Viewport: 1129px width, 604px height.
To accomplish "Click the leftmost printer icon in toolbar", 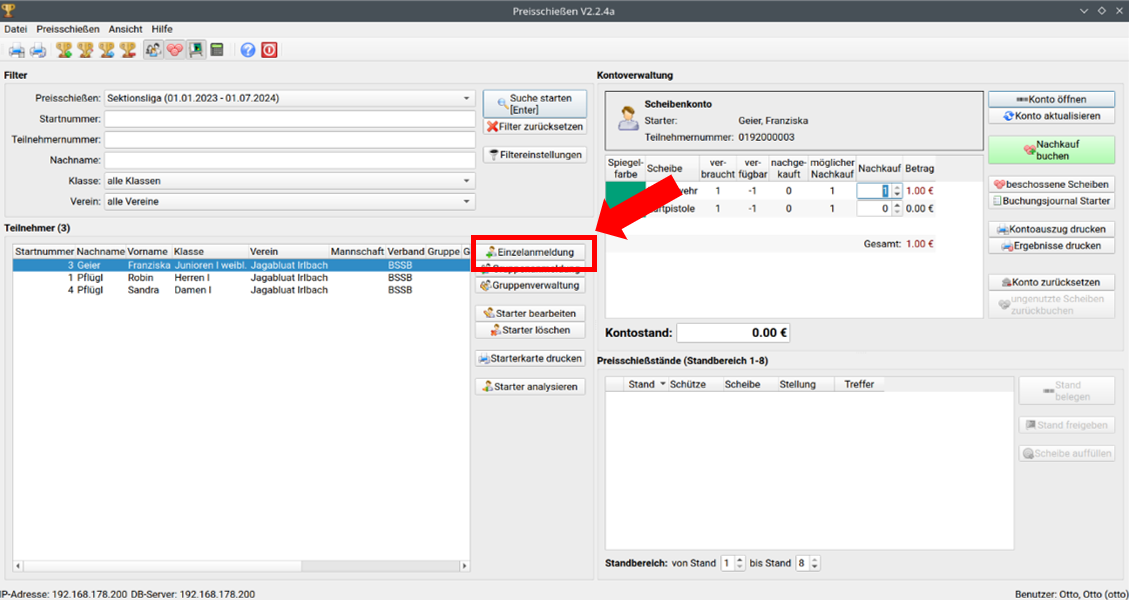I will tap(17, 50).
